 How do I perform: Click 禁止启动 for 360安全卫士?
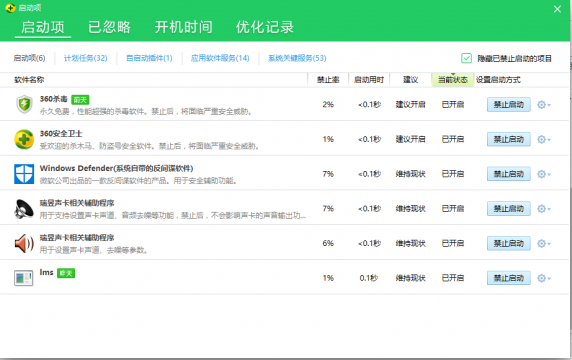coord(509,139)
